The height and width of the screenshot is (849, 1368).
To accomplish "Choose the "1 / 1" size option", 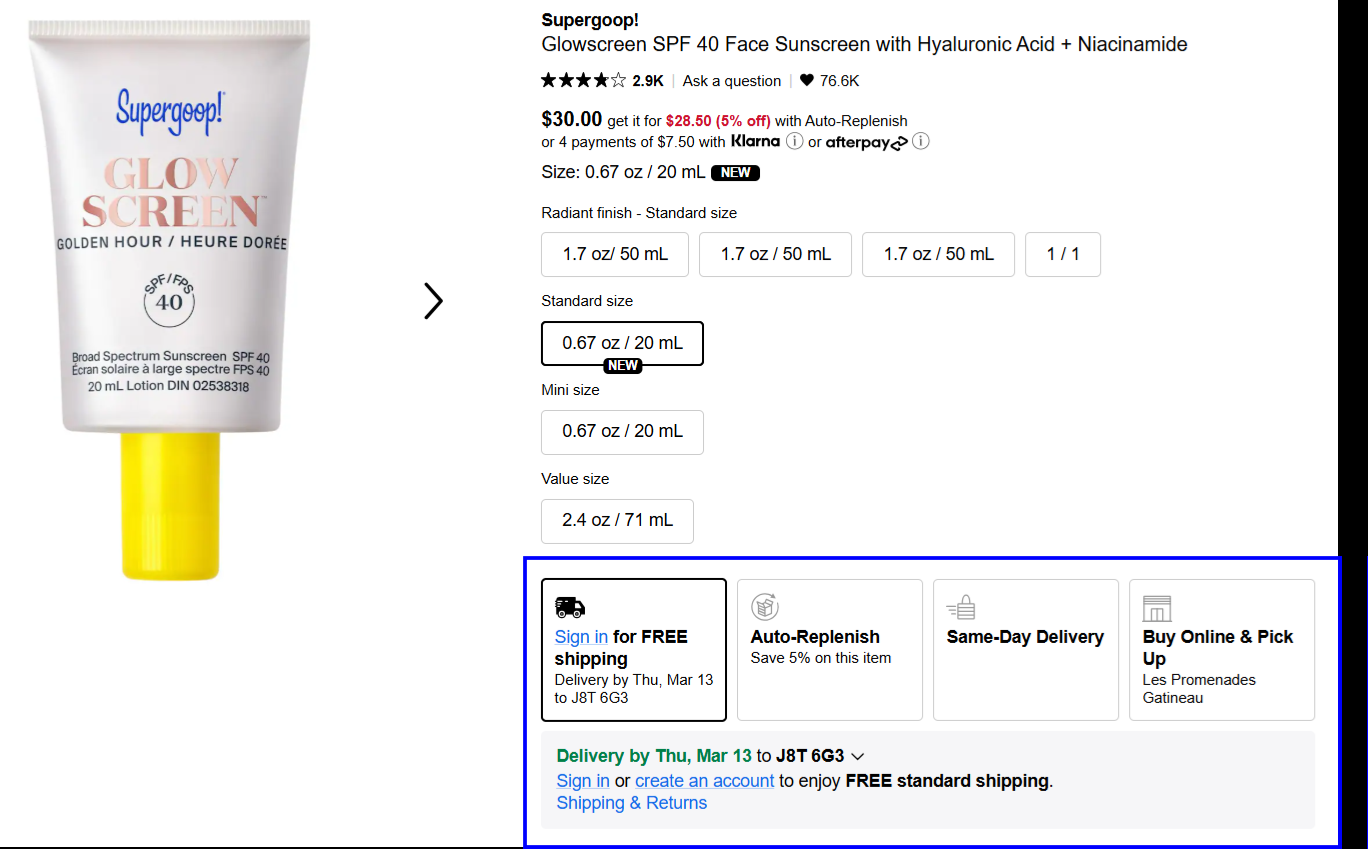I will pyautogui.click(x=1062, y=254).
